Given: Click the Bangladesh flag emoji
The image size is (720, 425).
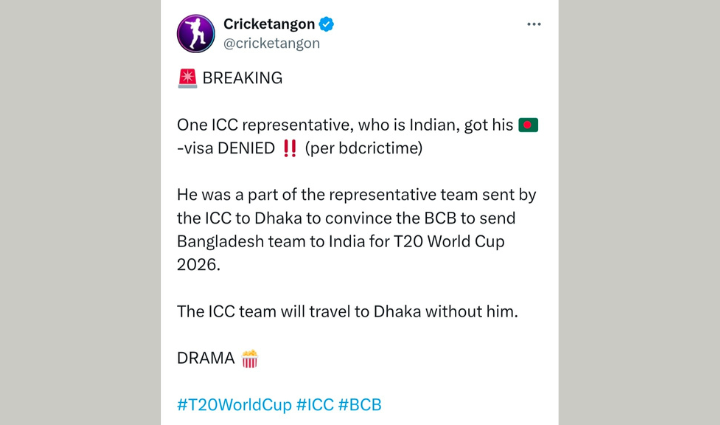Looking at the screenshot, I should pyautogui.click(x=529, y=125).
